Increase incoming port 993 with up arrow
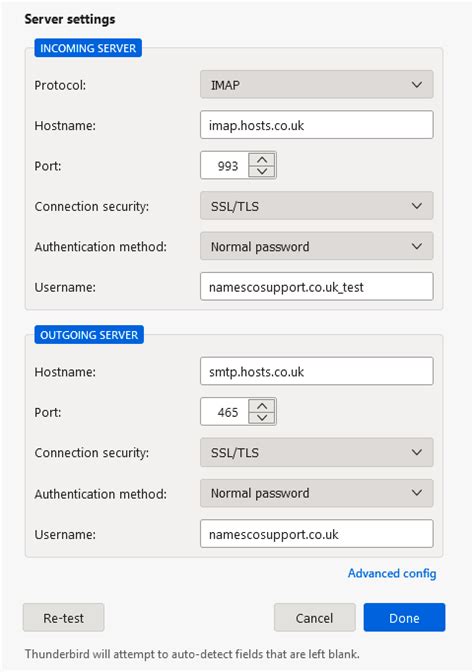Image resolution: width=474 pixels, height=672 pixels. [x=262, y=159]
